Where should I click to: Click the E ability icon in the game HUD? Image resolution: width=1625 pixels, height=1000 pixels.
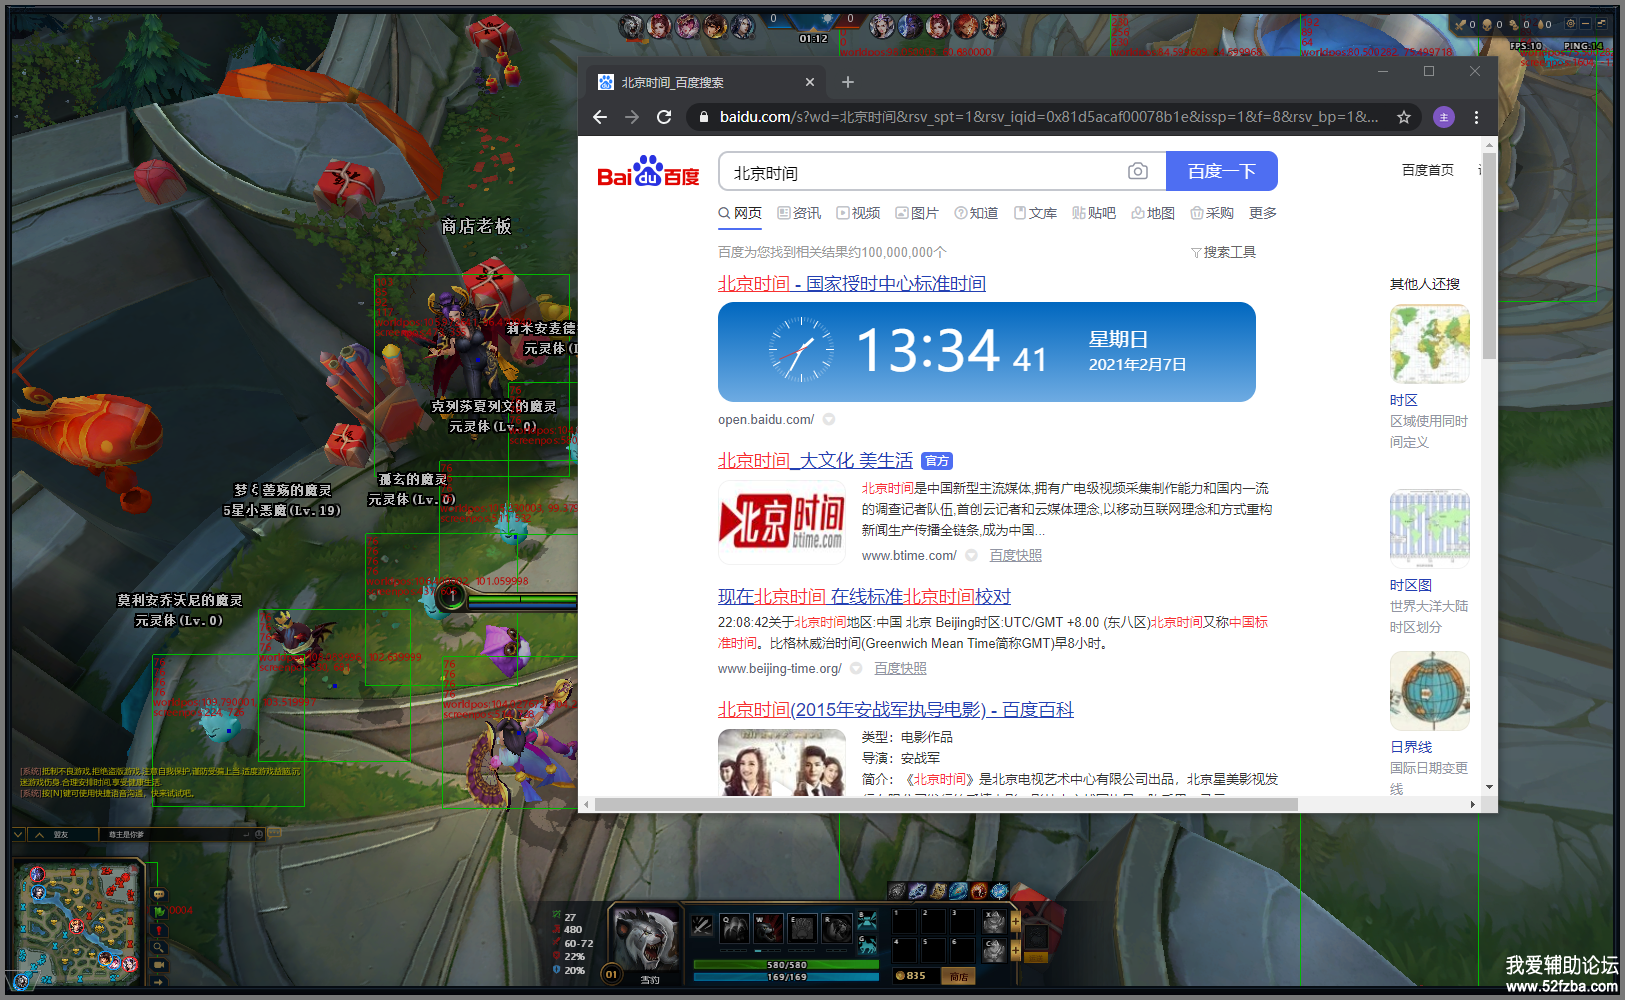[x=802, y=928]
